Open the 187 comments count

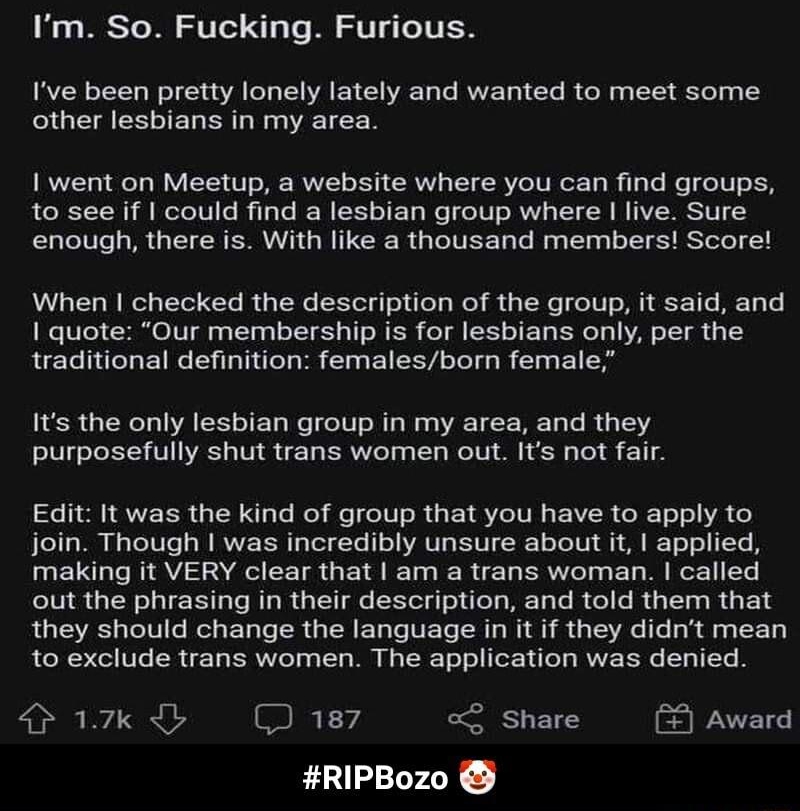(336, 719)
